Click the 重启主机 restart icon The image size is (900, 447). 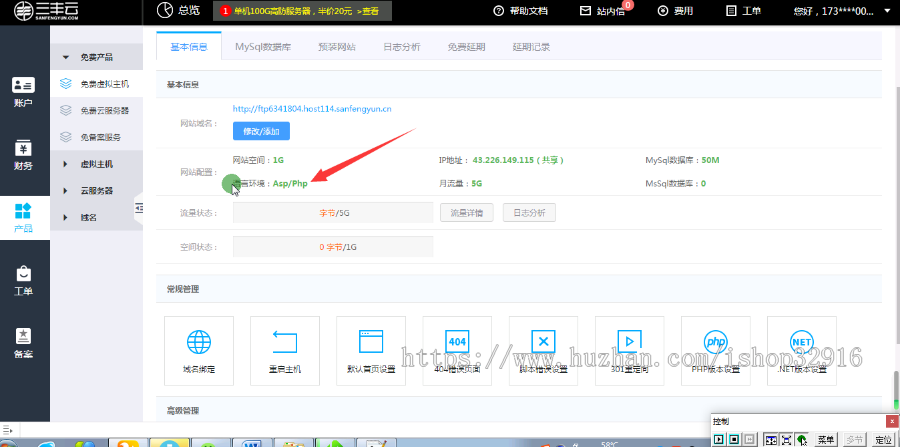284,349
